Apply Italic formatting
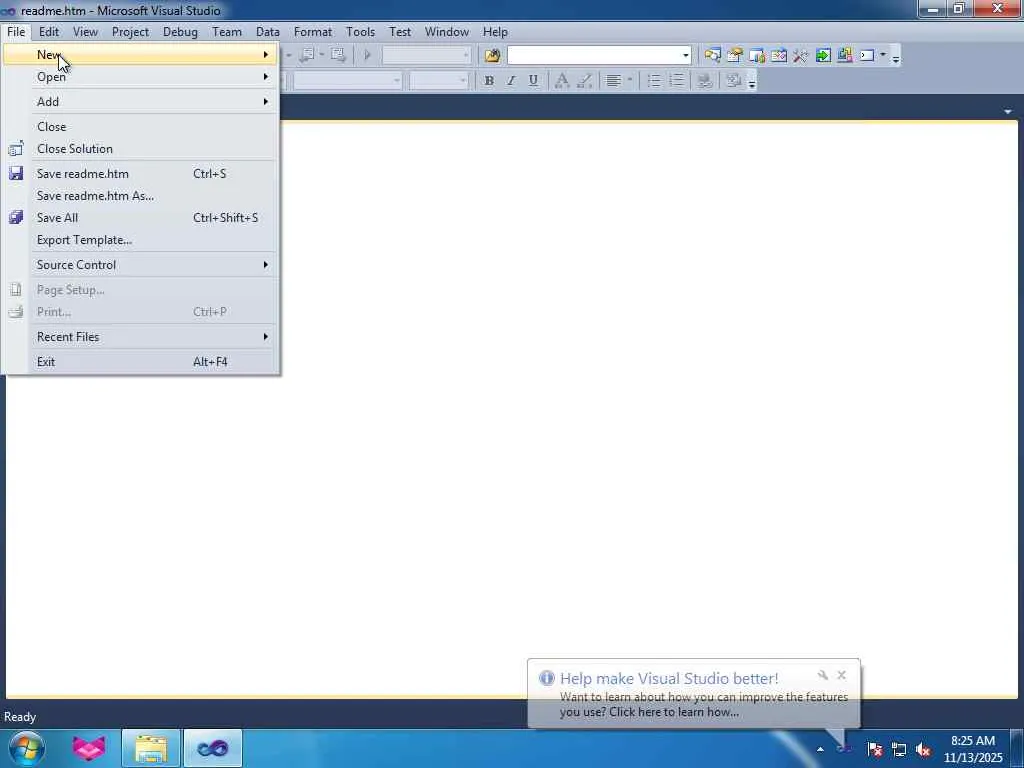Image resolution: width=1024 pixels, height=768 pixels. pyautogui.click(x=511, y=80)
